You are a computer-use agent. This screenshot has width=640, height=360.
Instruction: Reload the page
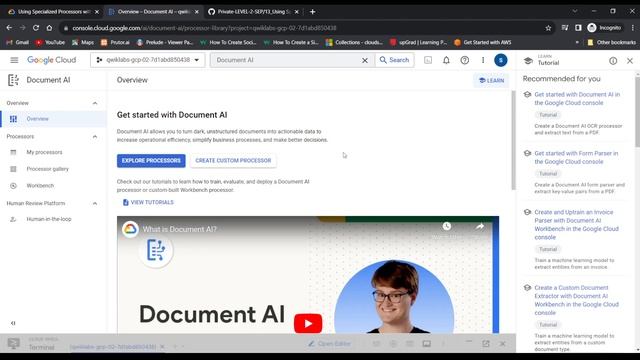pos(36,28)
